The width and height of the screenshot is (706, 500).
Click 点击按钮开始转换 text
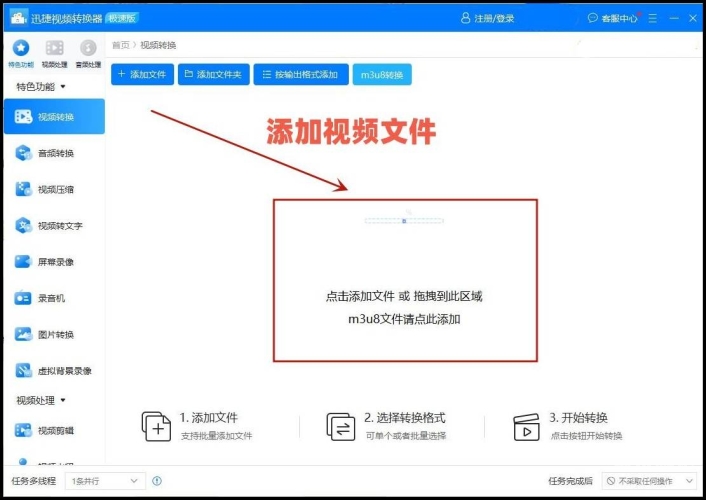coord(586,436)
